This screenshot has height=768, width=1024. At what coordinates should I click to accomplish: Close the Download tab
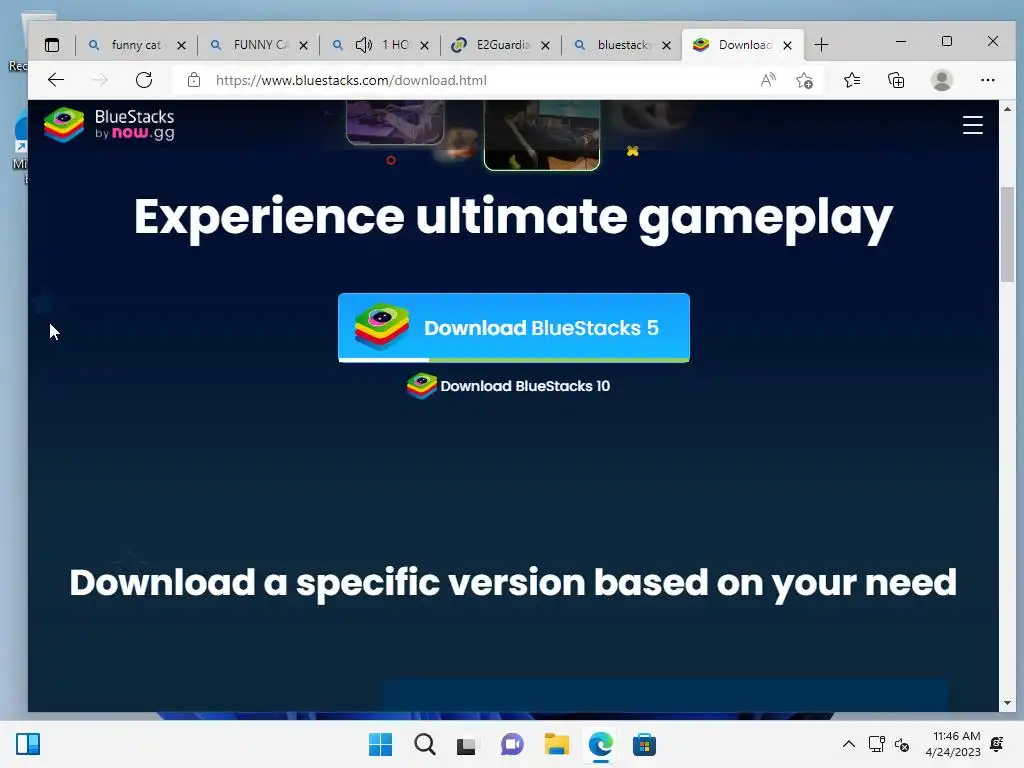pos(788,46)
